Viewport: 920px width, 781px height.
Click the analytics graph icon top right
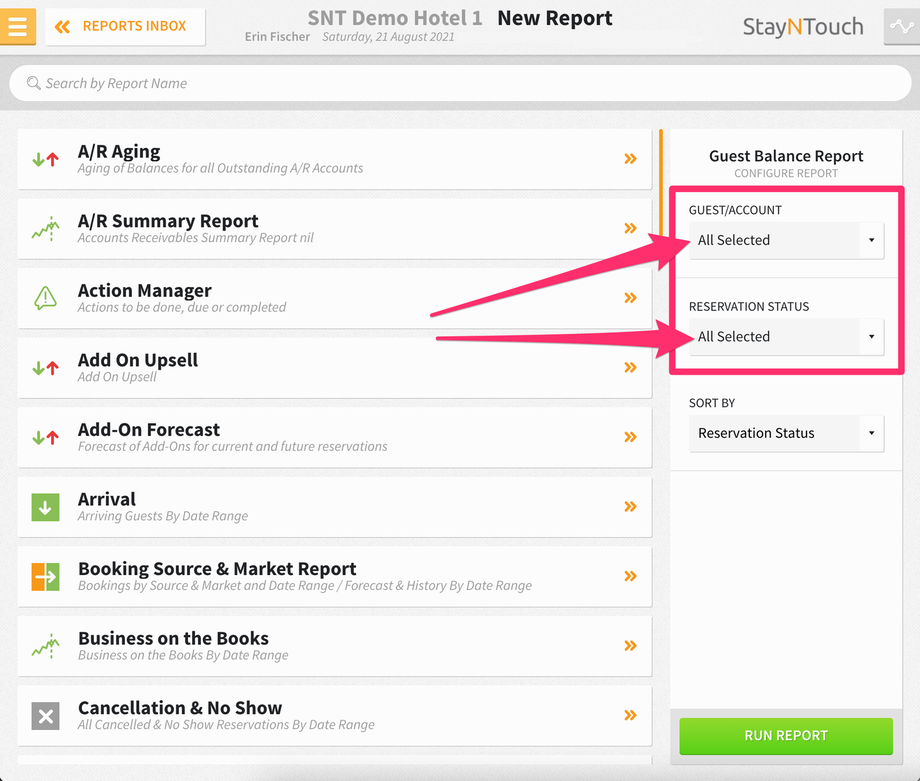tap(901, 26)
